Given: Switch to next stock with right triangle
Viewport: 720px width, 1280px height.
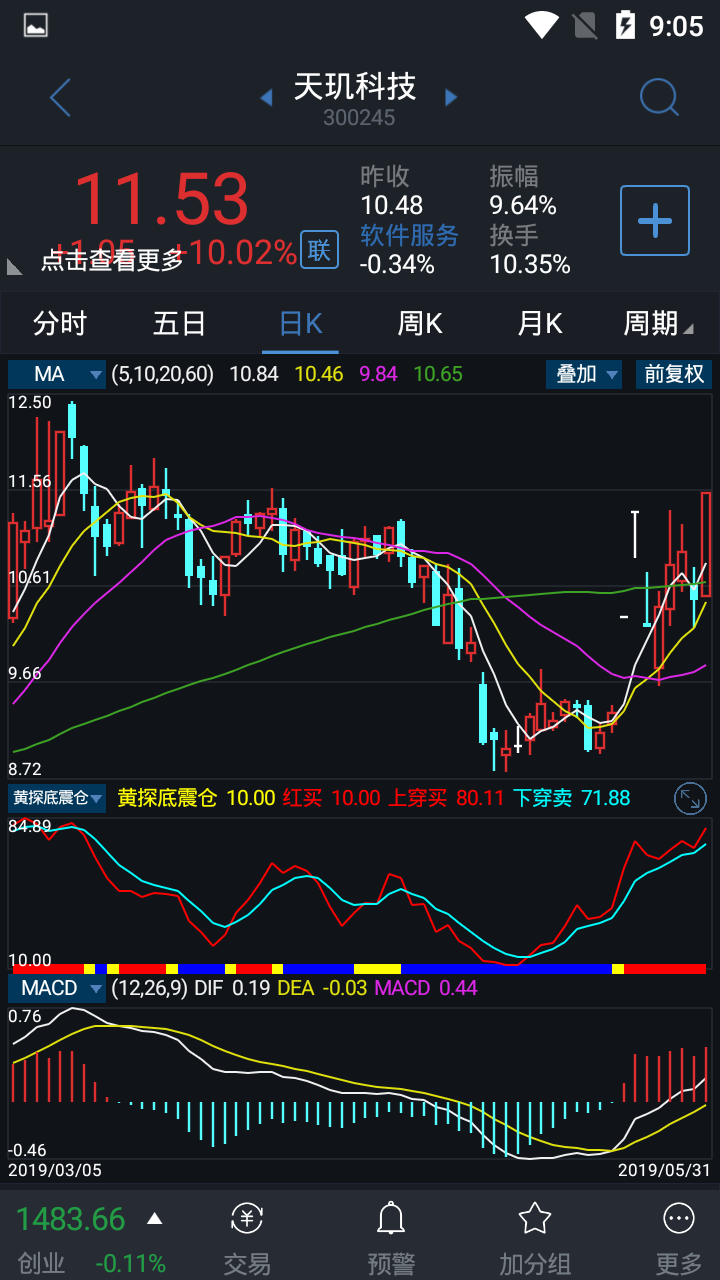Looking at the screenshot, I should [451, 97].
